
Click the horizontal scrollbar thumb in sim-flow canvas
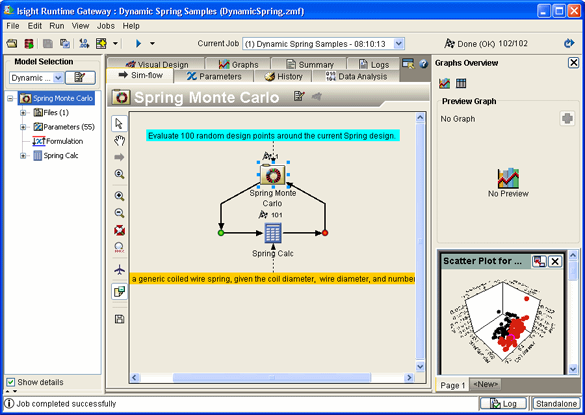(x=272, y=378)
